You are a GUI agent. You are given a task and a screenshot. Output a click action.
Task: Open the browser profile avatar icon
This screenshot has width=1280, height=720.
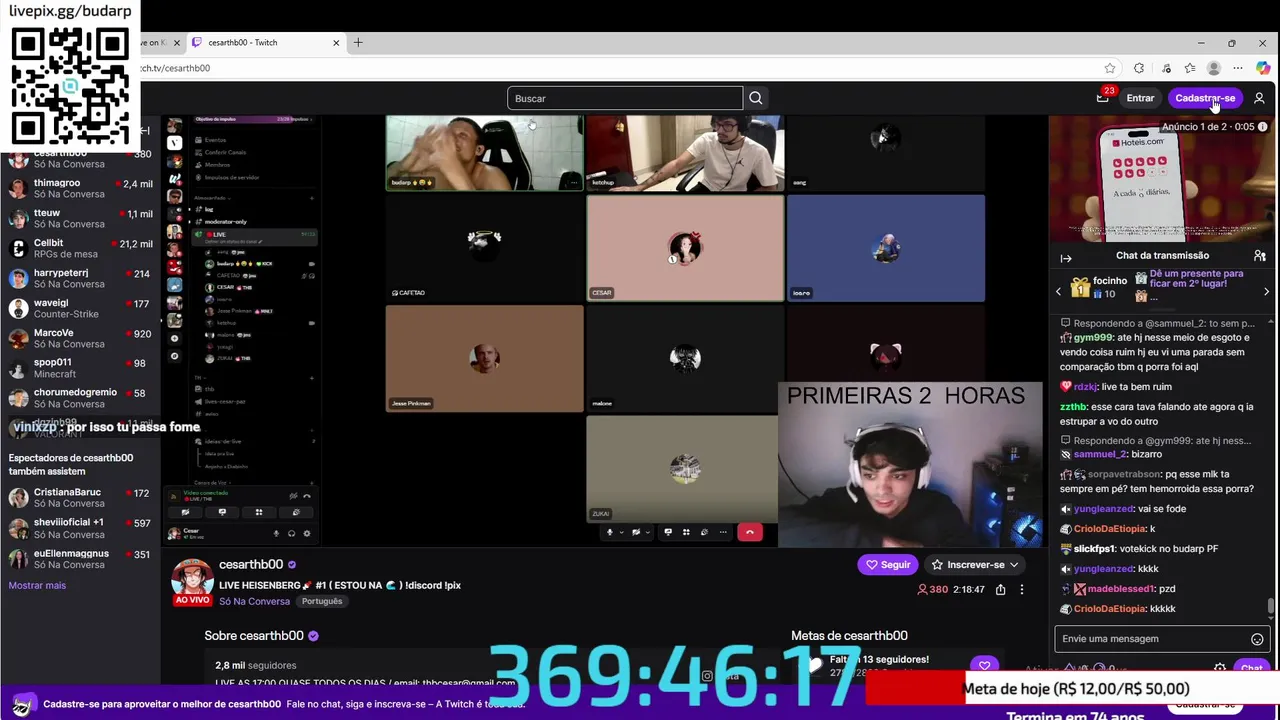pyautogui.click(x=1214, y=68)
